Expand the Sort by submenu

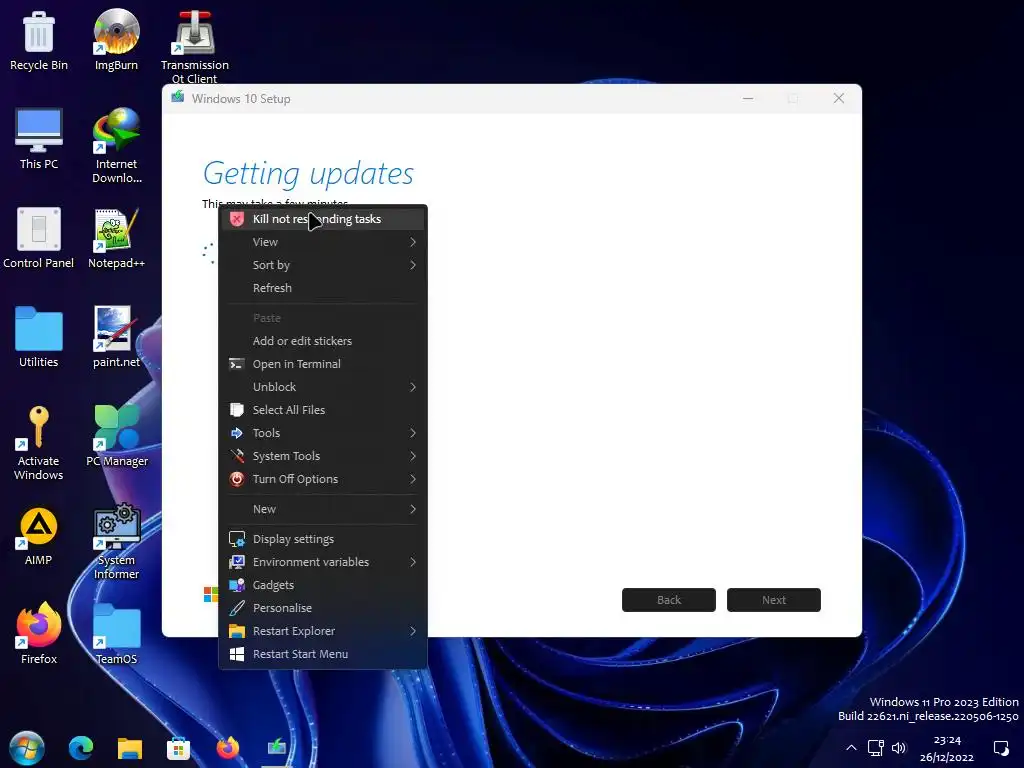click(323, 265)
